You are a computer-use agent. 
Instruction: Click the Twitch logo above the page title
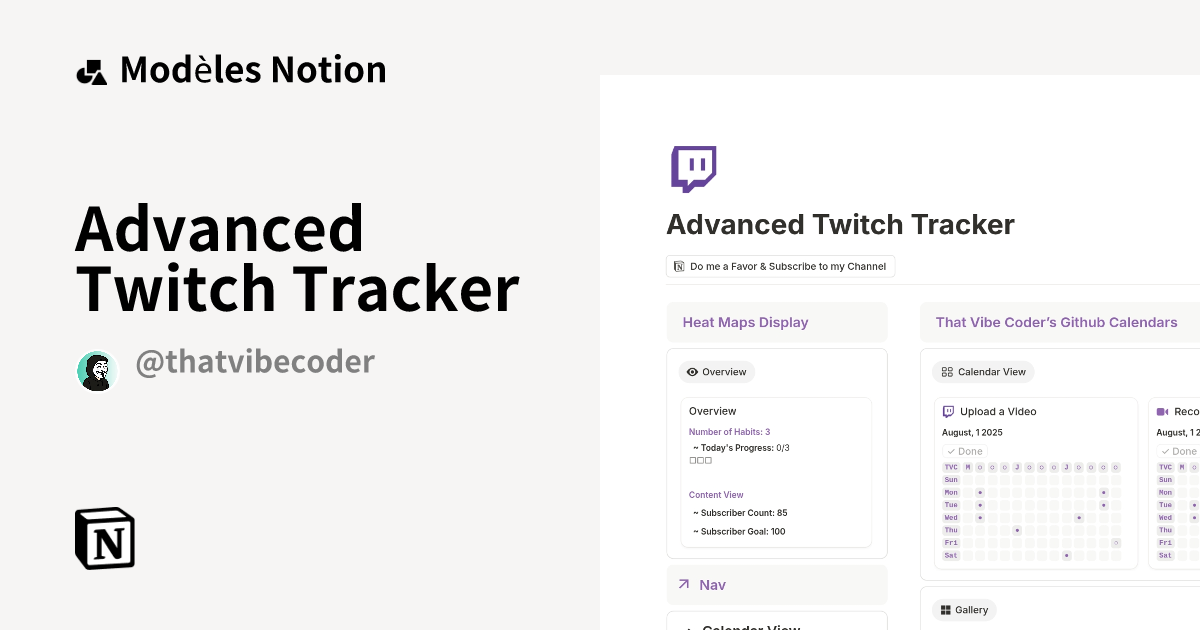[x=693, y=168]
